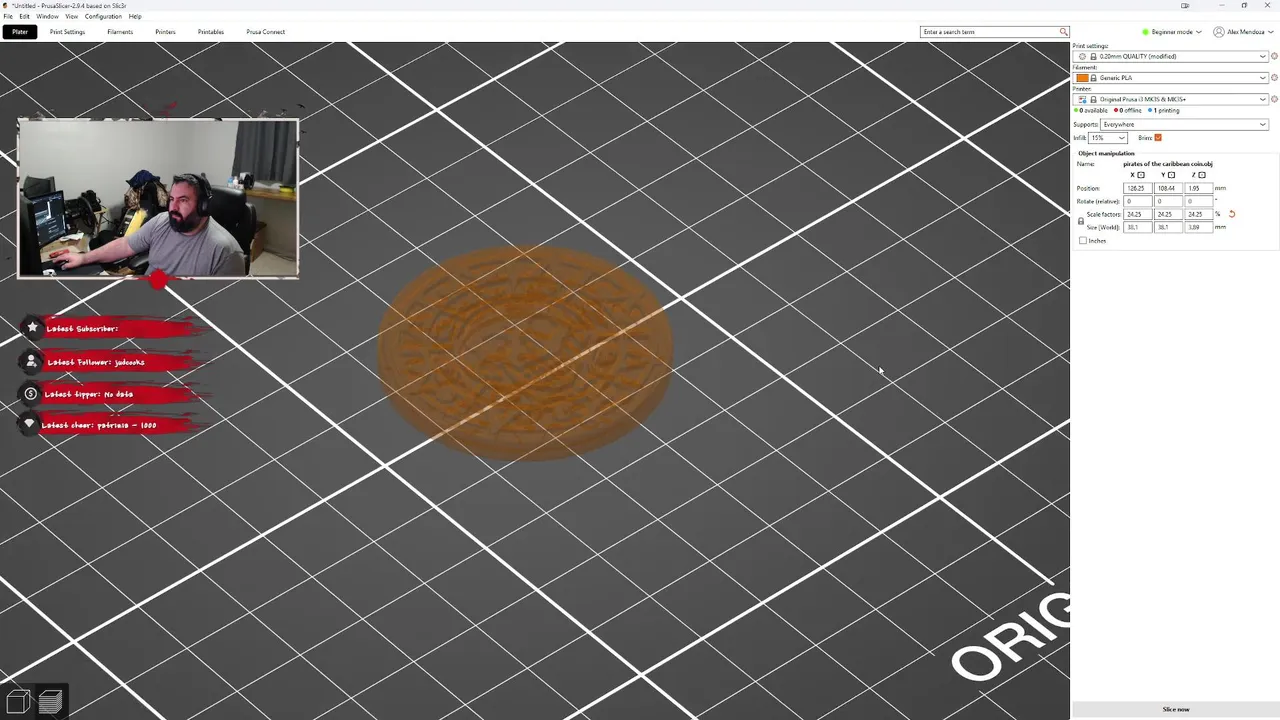Open the File menu
The image size is (1280, 720).
pyautogui.click(x=8, y=16)
